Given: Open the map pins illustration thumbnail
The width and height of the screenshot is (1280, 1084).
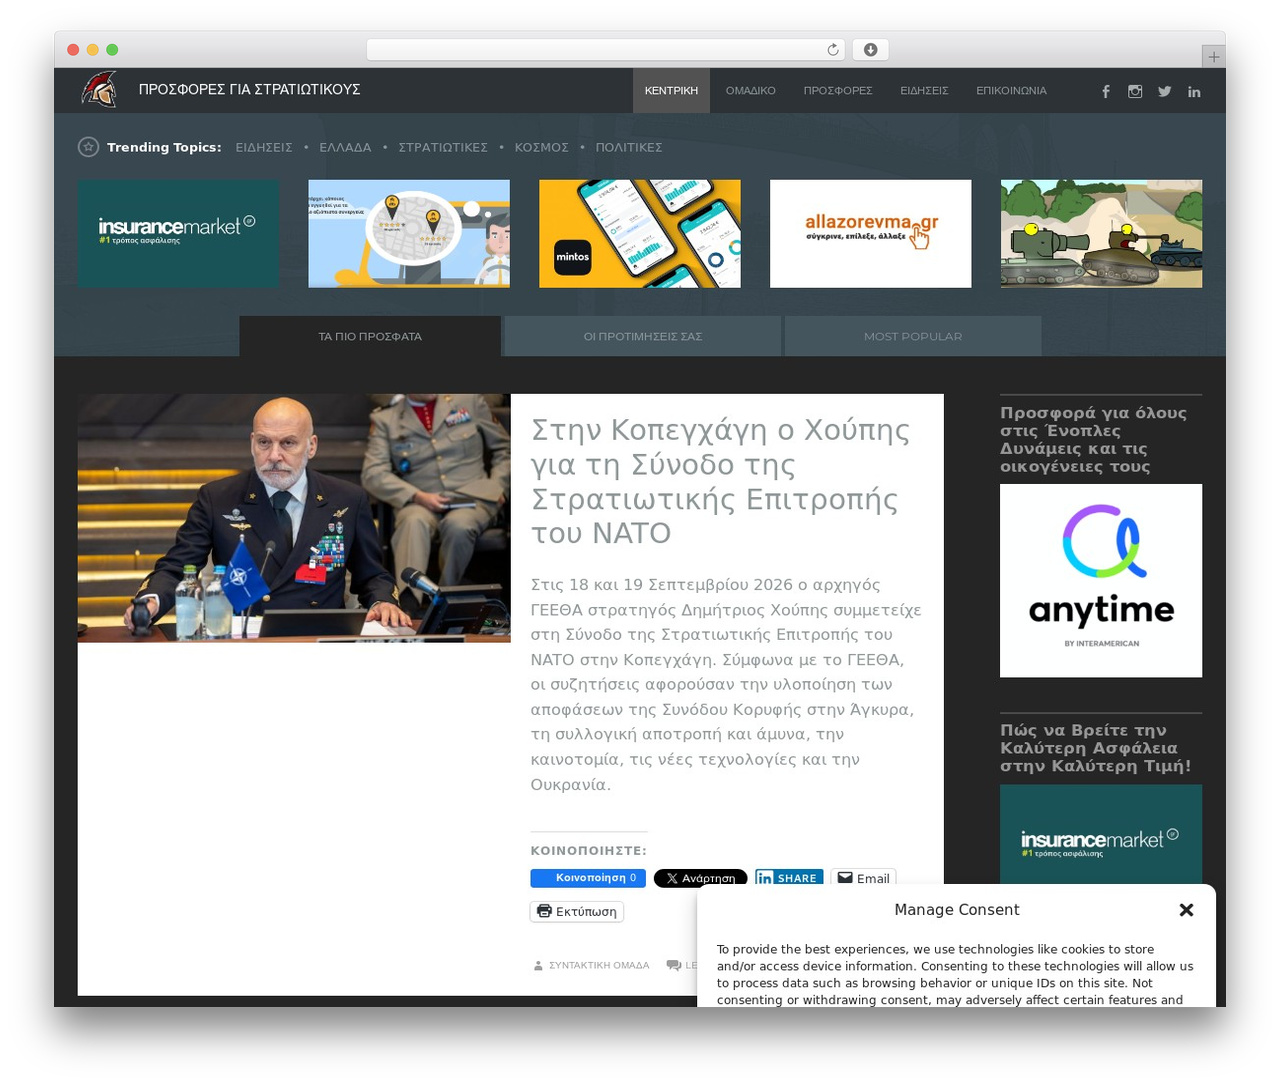Looking at the screenshot, I should (x=409, y=234).
